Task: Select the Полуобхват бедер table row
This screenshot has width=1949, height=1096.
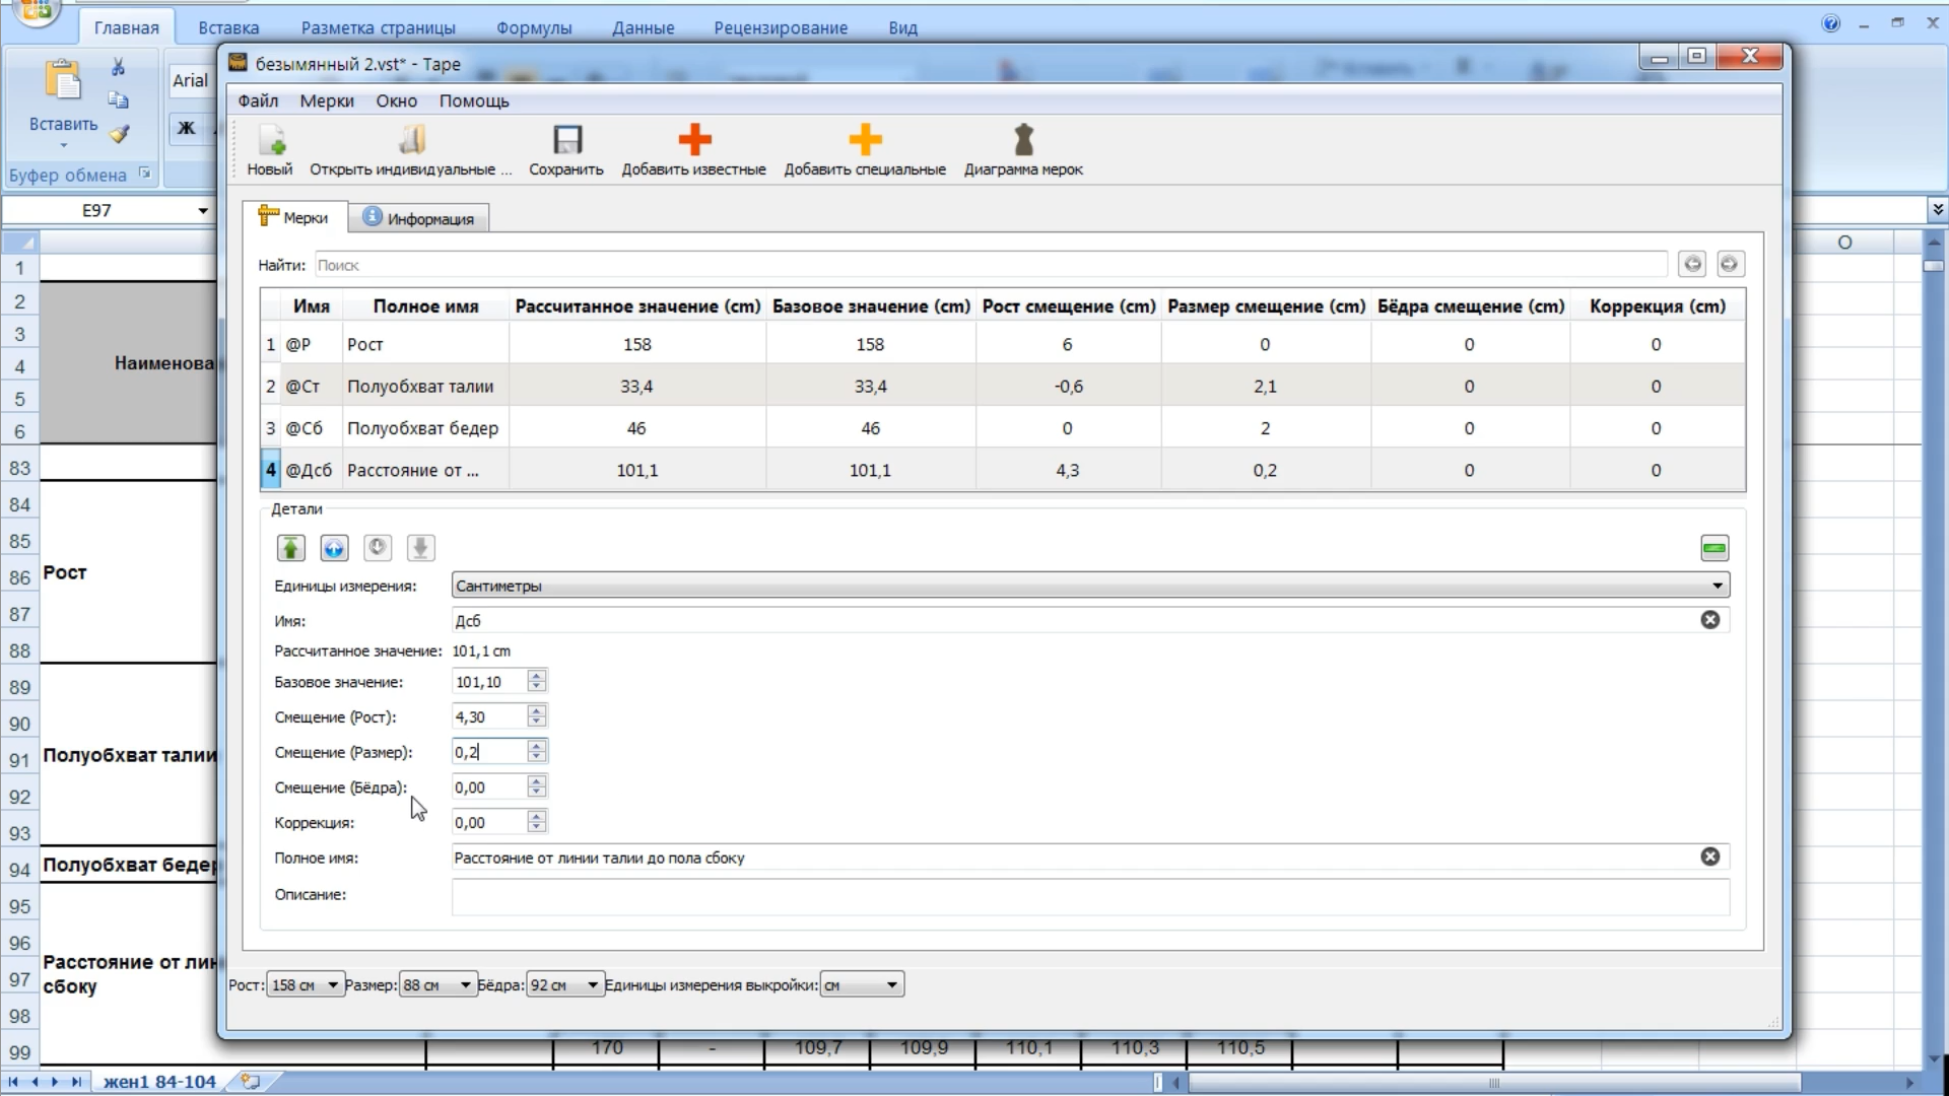Action: (1003, 428)
